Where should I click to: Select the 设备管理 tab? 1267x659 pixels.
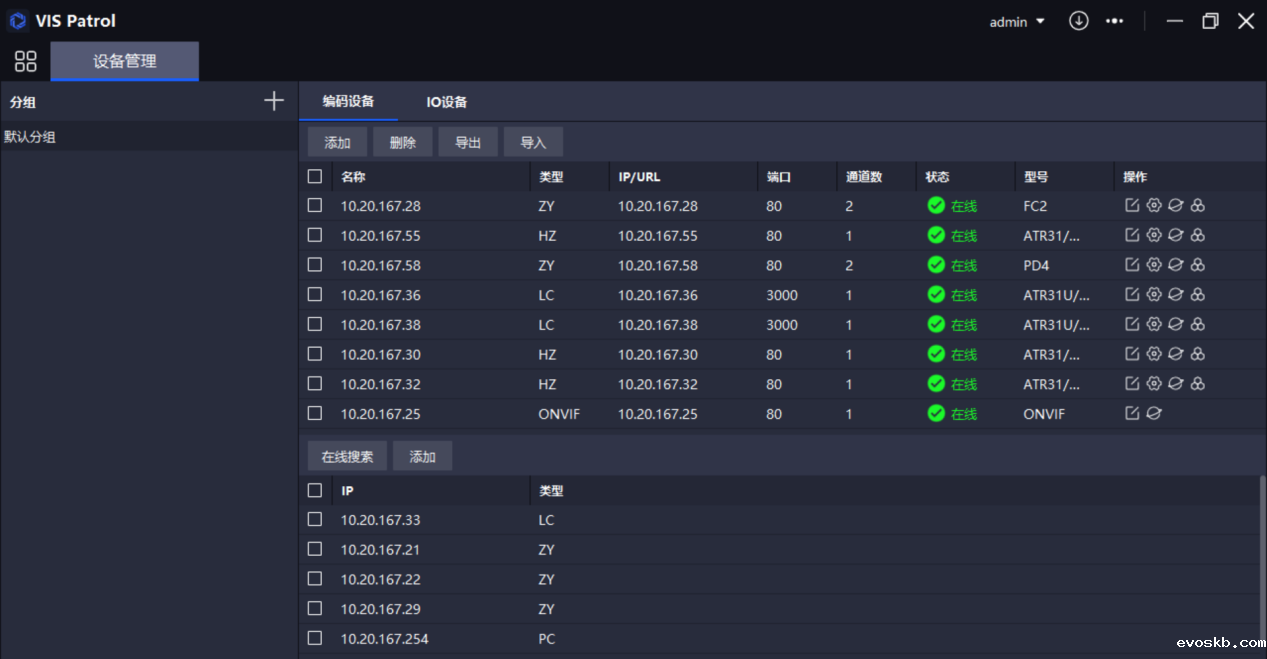point(125,61)
